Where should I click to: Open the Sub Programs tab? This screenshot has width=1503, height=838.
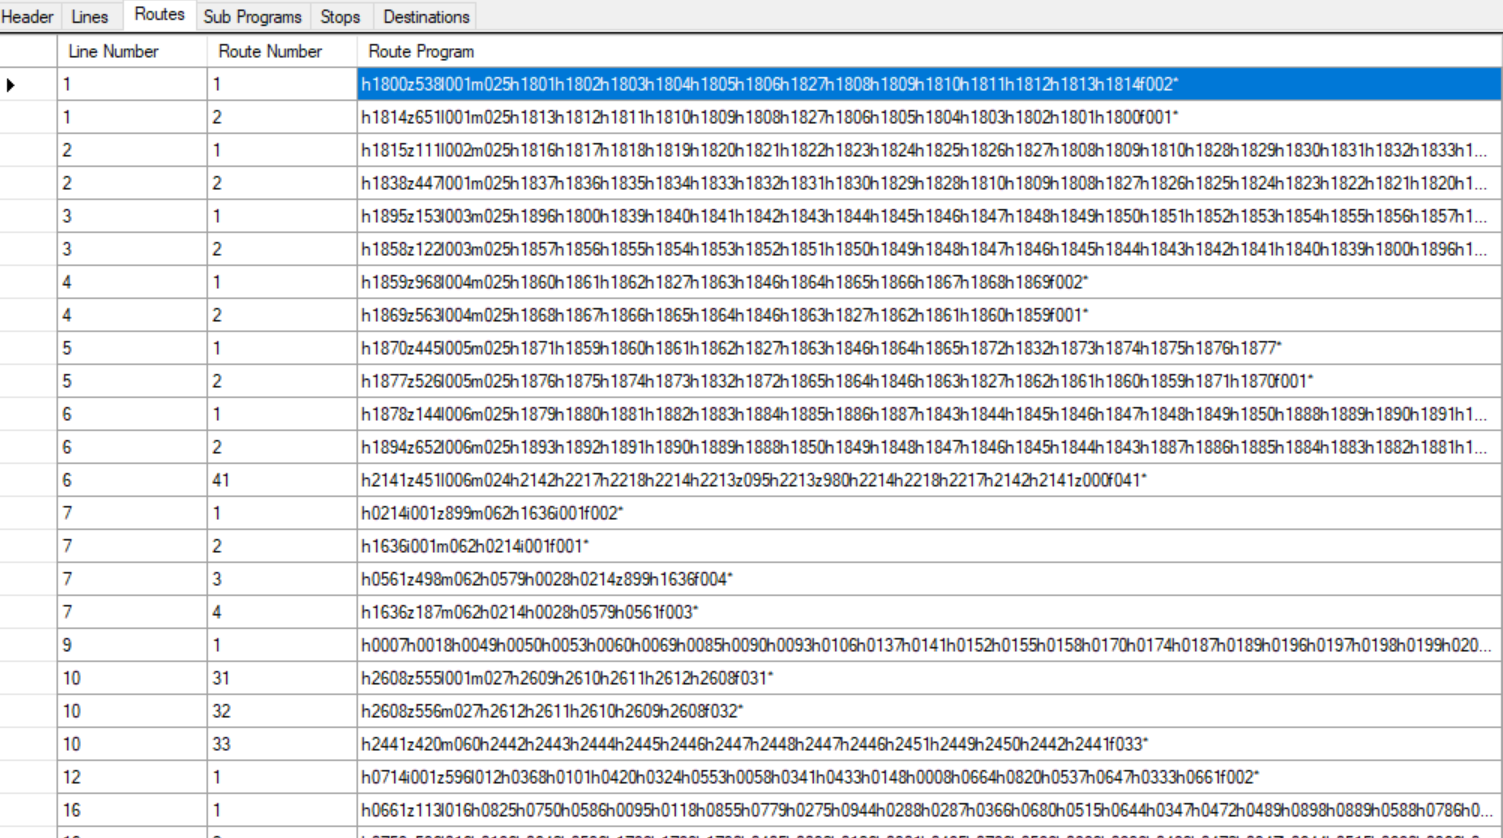pyautogui.click(x=252, y=17)
